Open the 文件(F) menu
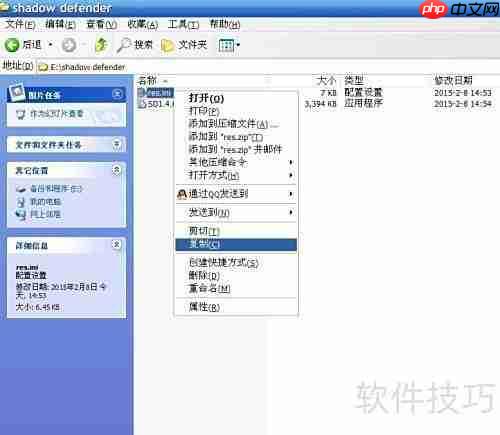 tap(20, 24)
